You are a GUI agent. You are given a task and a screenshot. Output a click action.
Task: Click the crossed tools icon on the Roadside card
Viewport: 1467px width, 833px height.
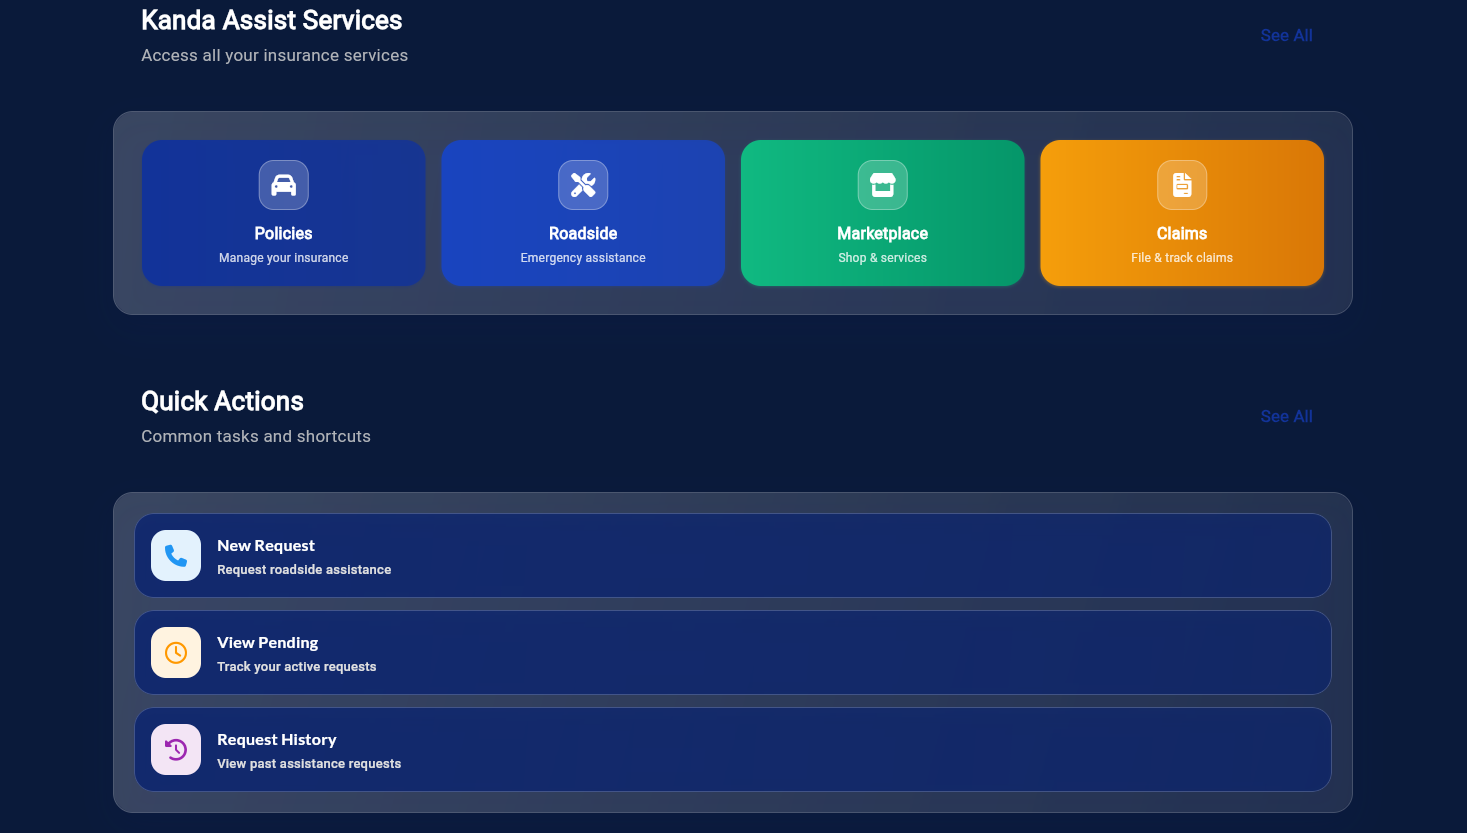tap(583, 185)
